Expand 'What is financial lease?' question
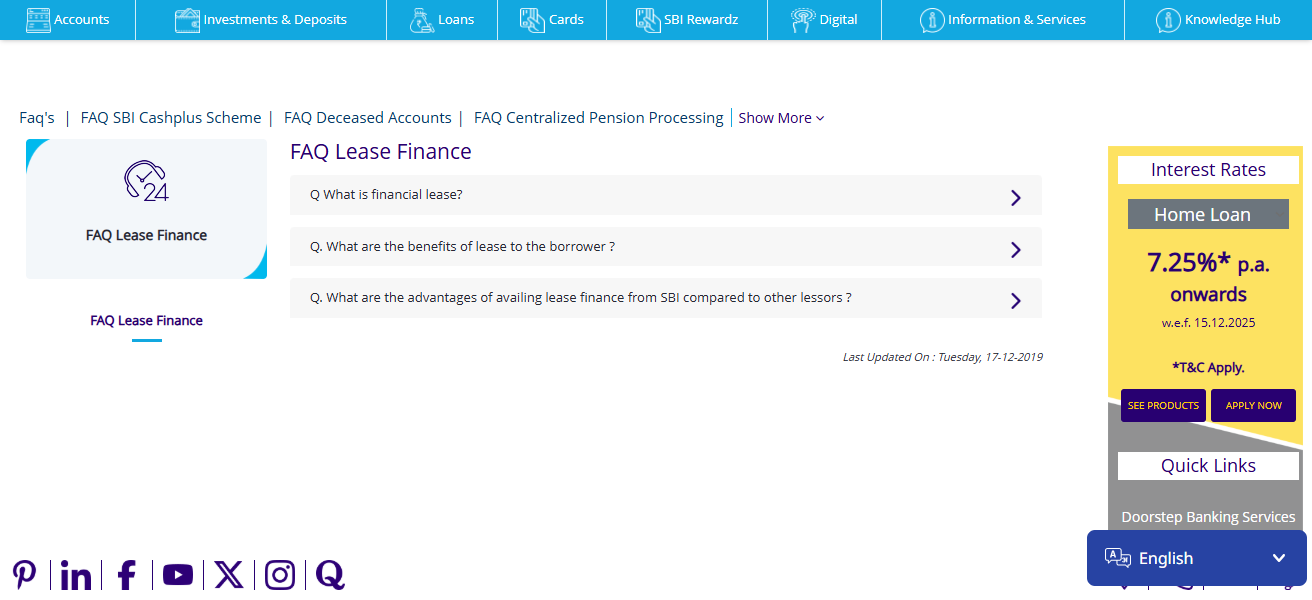1312x600 pixels. [665, 195]
